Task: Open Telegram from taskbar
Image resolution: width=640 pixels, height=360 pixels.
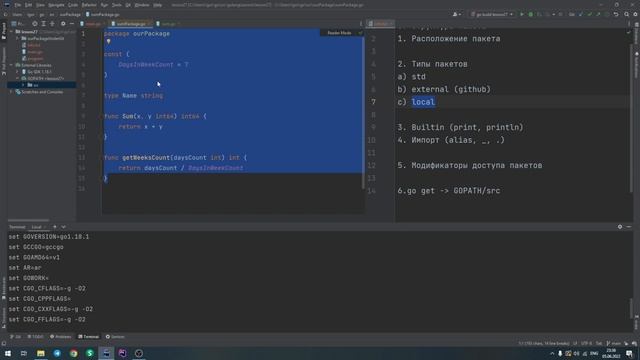Action: coord(57,353)
